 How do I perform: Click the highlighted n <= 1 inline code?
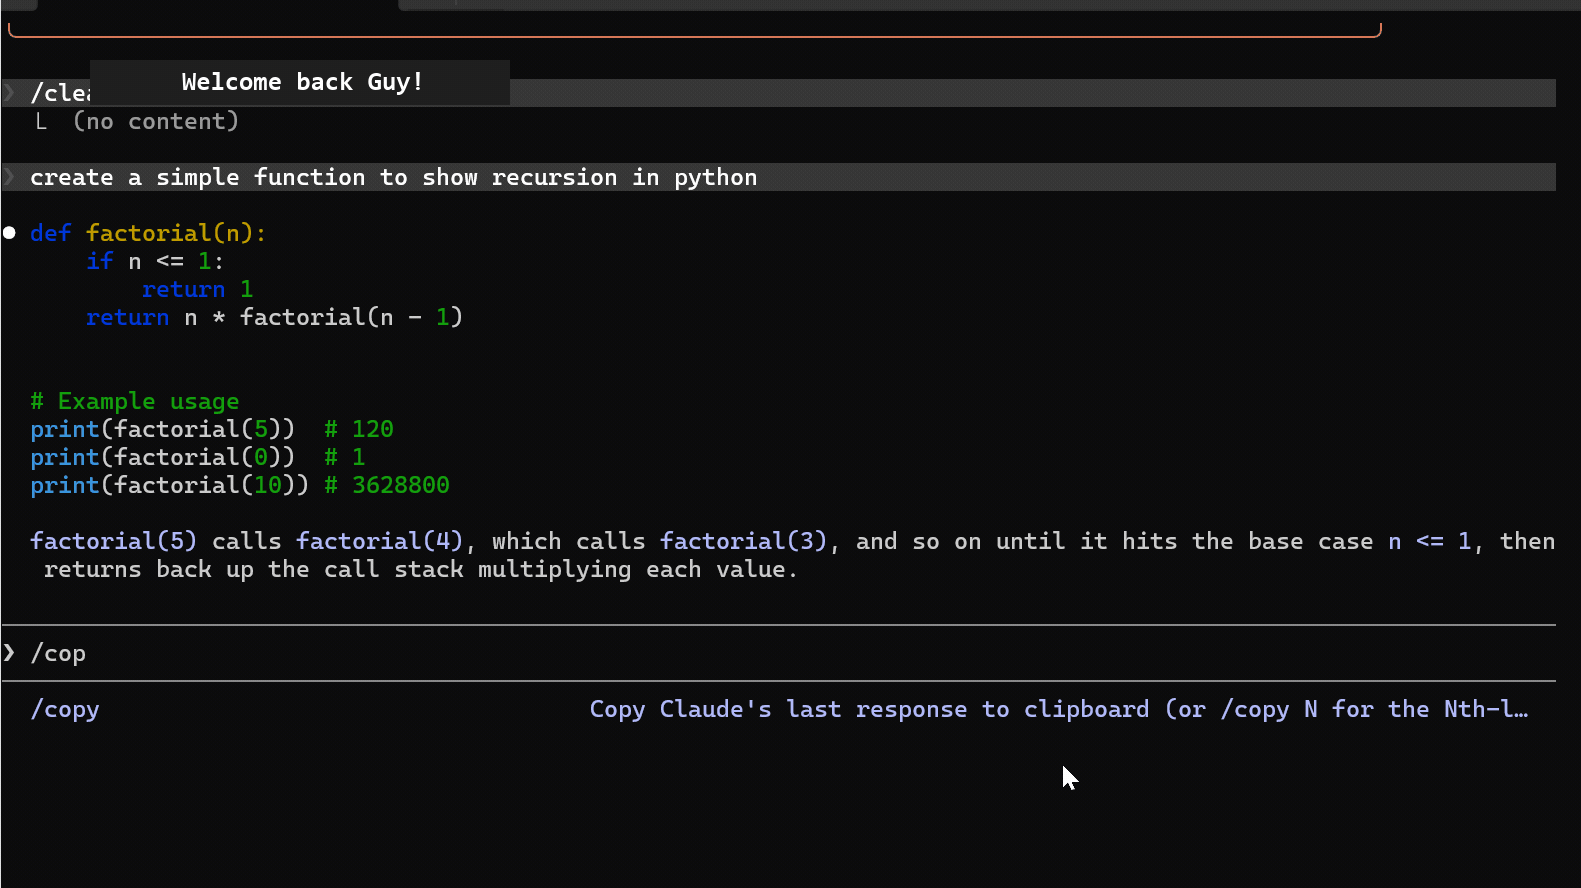pos(1430,541)
